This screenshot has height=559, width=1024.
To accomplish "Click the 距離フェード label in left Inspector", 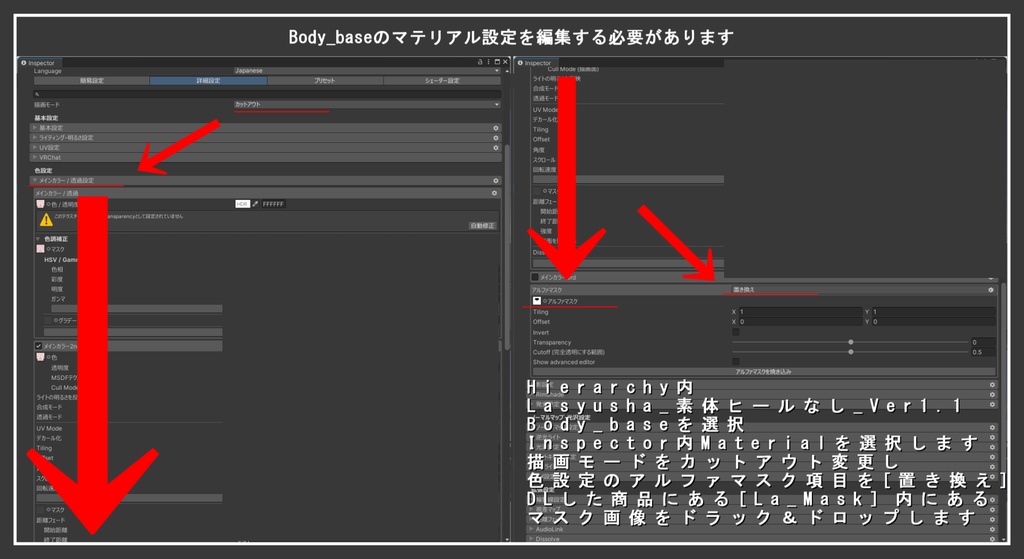I will (x=51, y=520).
